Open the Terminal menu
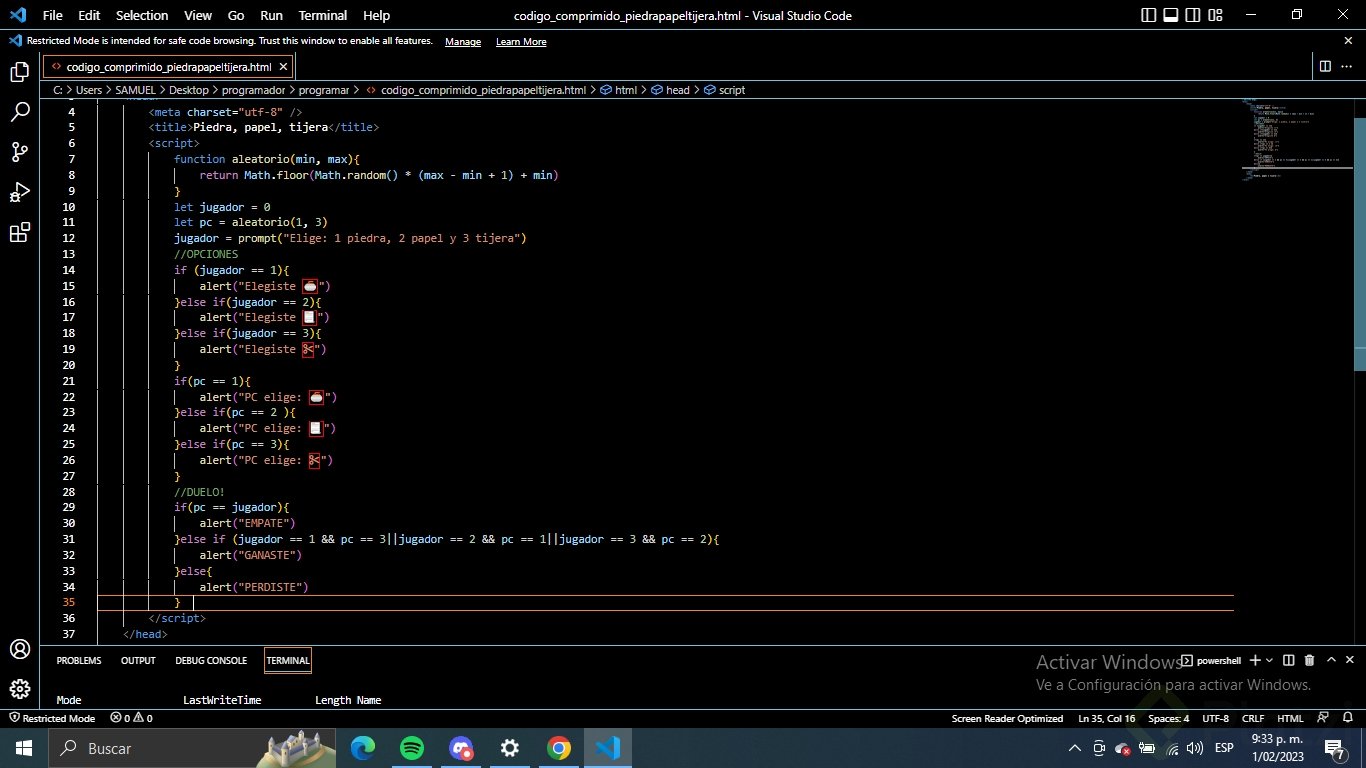The image size is (1366, 768). tap(323, 15)
